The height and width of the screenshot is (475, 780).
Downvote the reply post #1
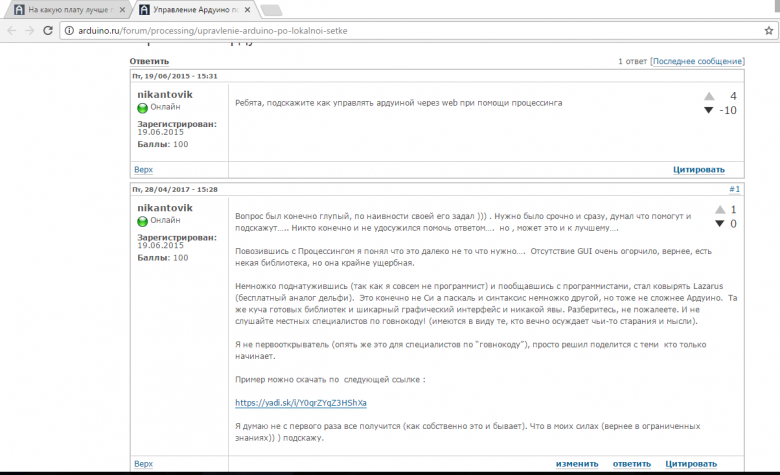pyautogui.click(x=720, y=224)
